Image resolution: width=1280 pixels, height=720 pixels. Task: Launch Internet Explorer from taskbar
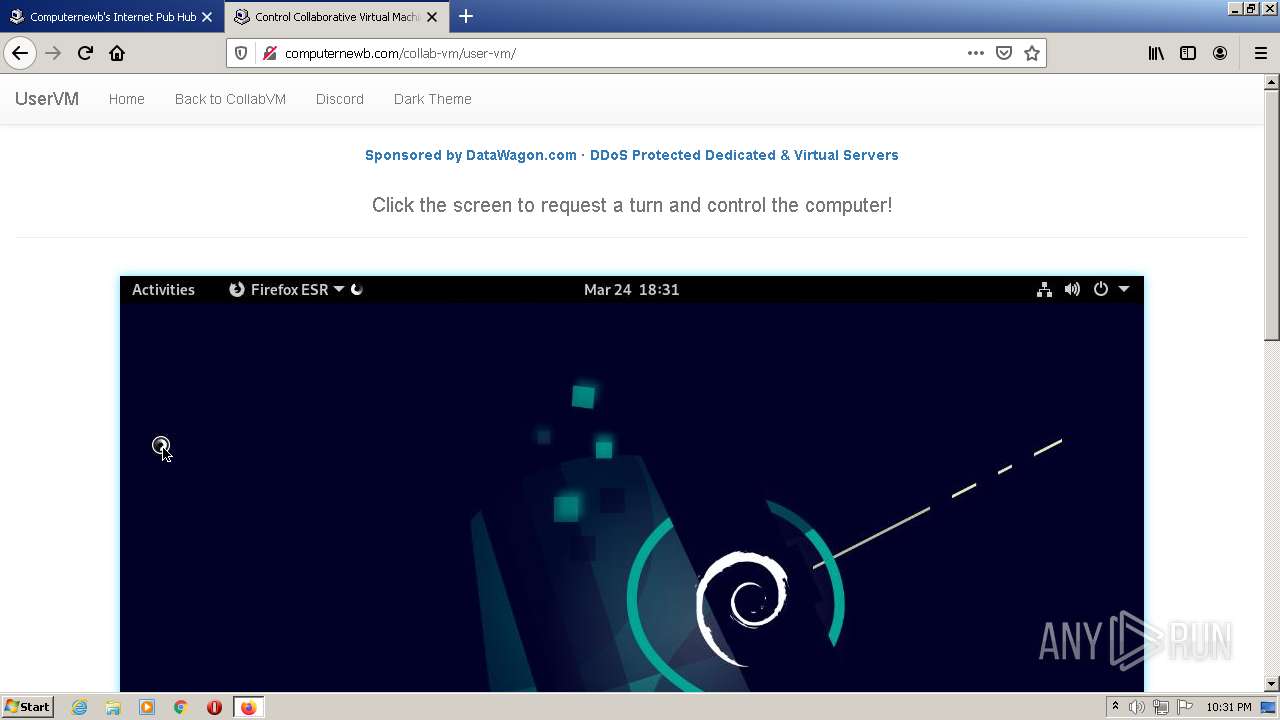coord(79,707)
